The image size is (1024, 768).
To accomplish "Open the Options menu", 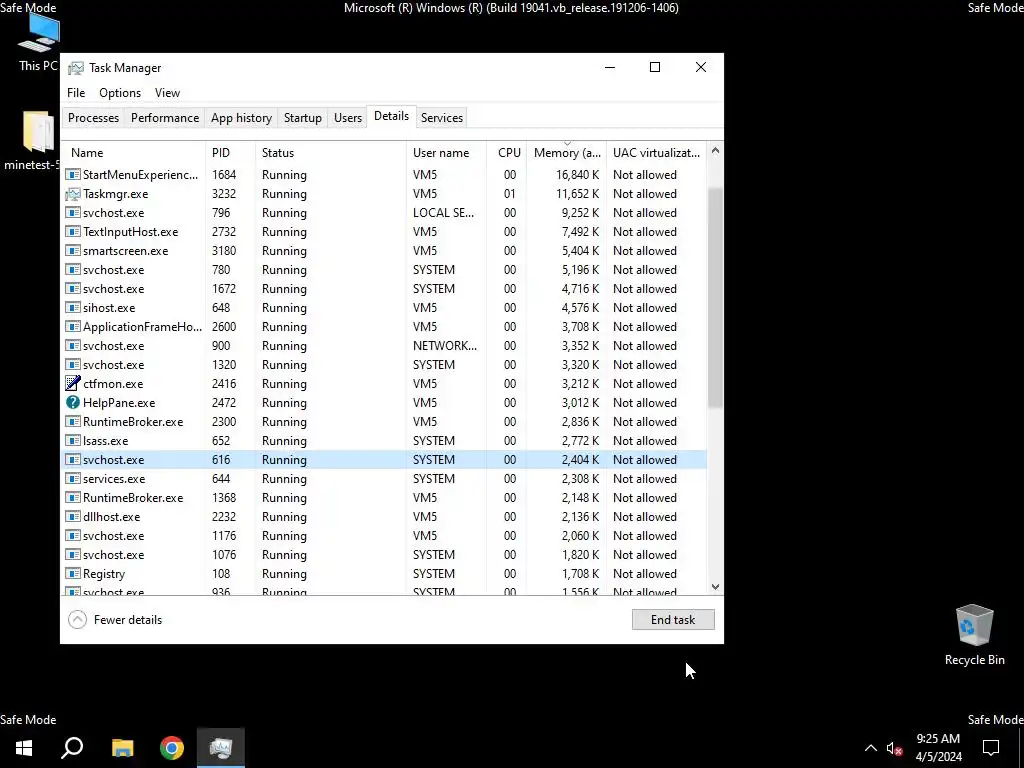I will coord(120,93).
